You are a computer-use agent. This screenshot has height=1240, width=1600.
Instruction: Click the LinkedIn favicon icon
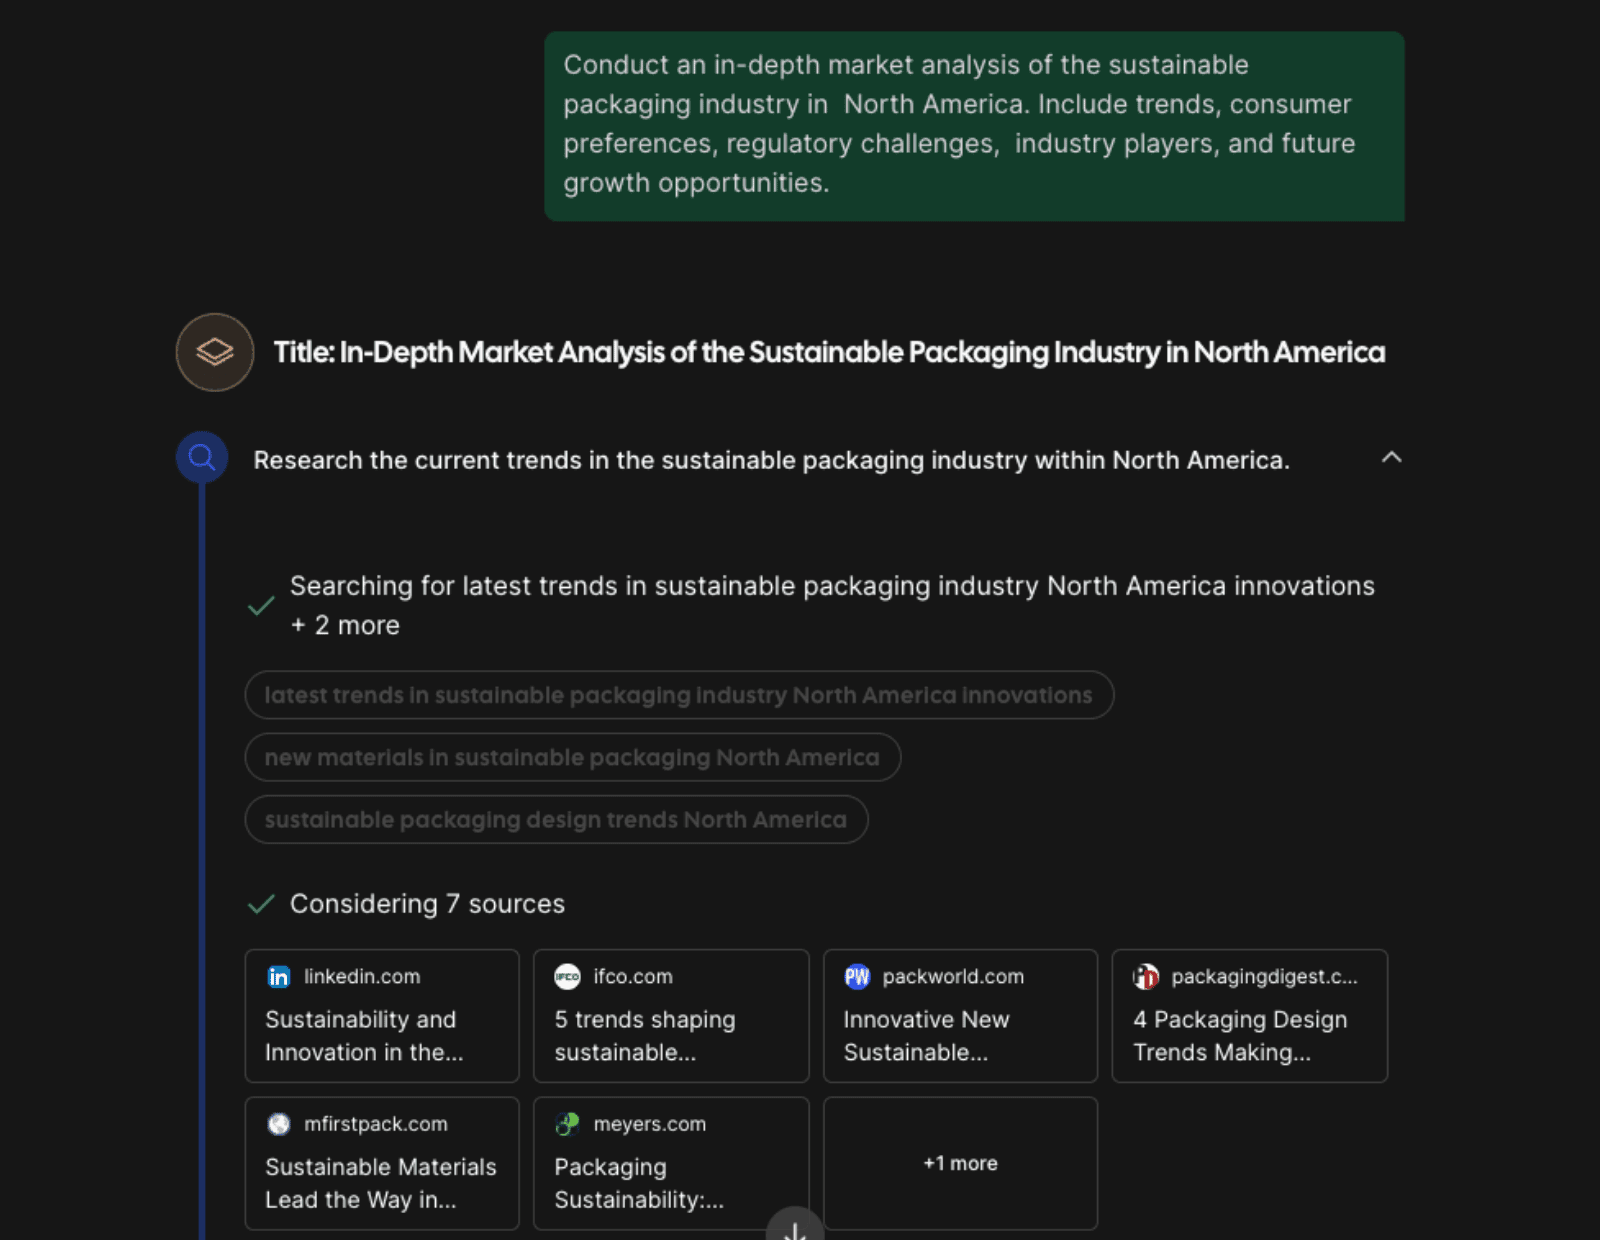pos(279,977)
